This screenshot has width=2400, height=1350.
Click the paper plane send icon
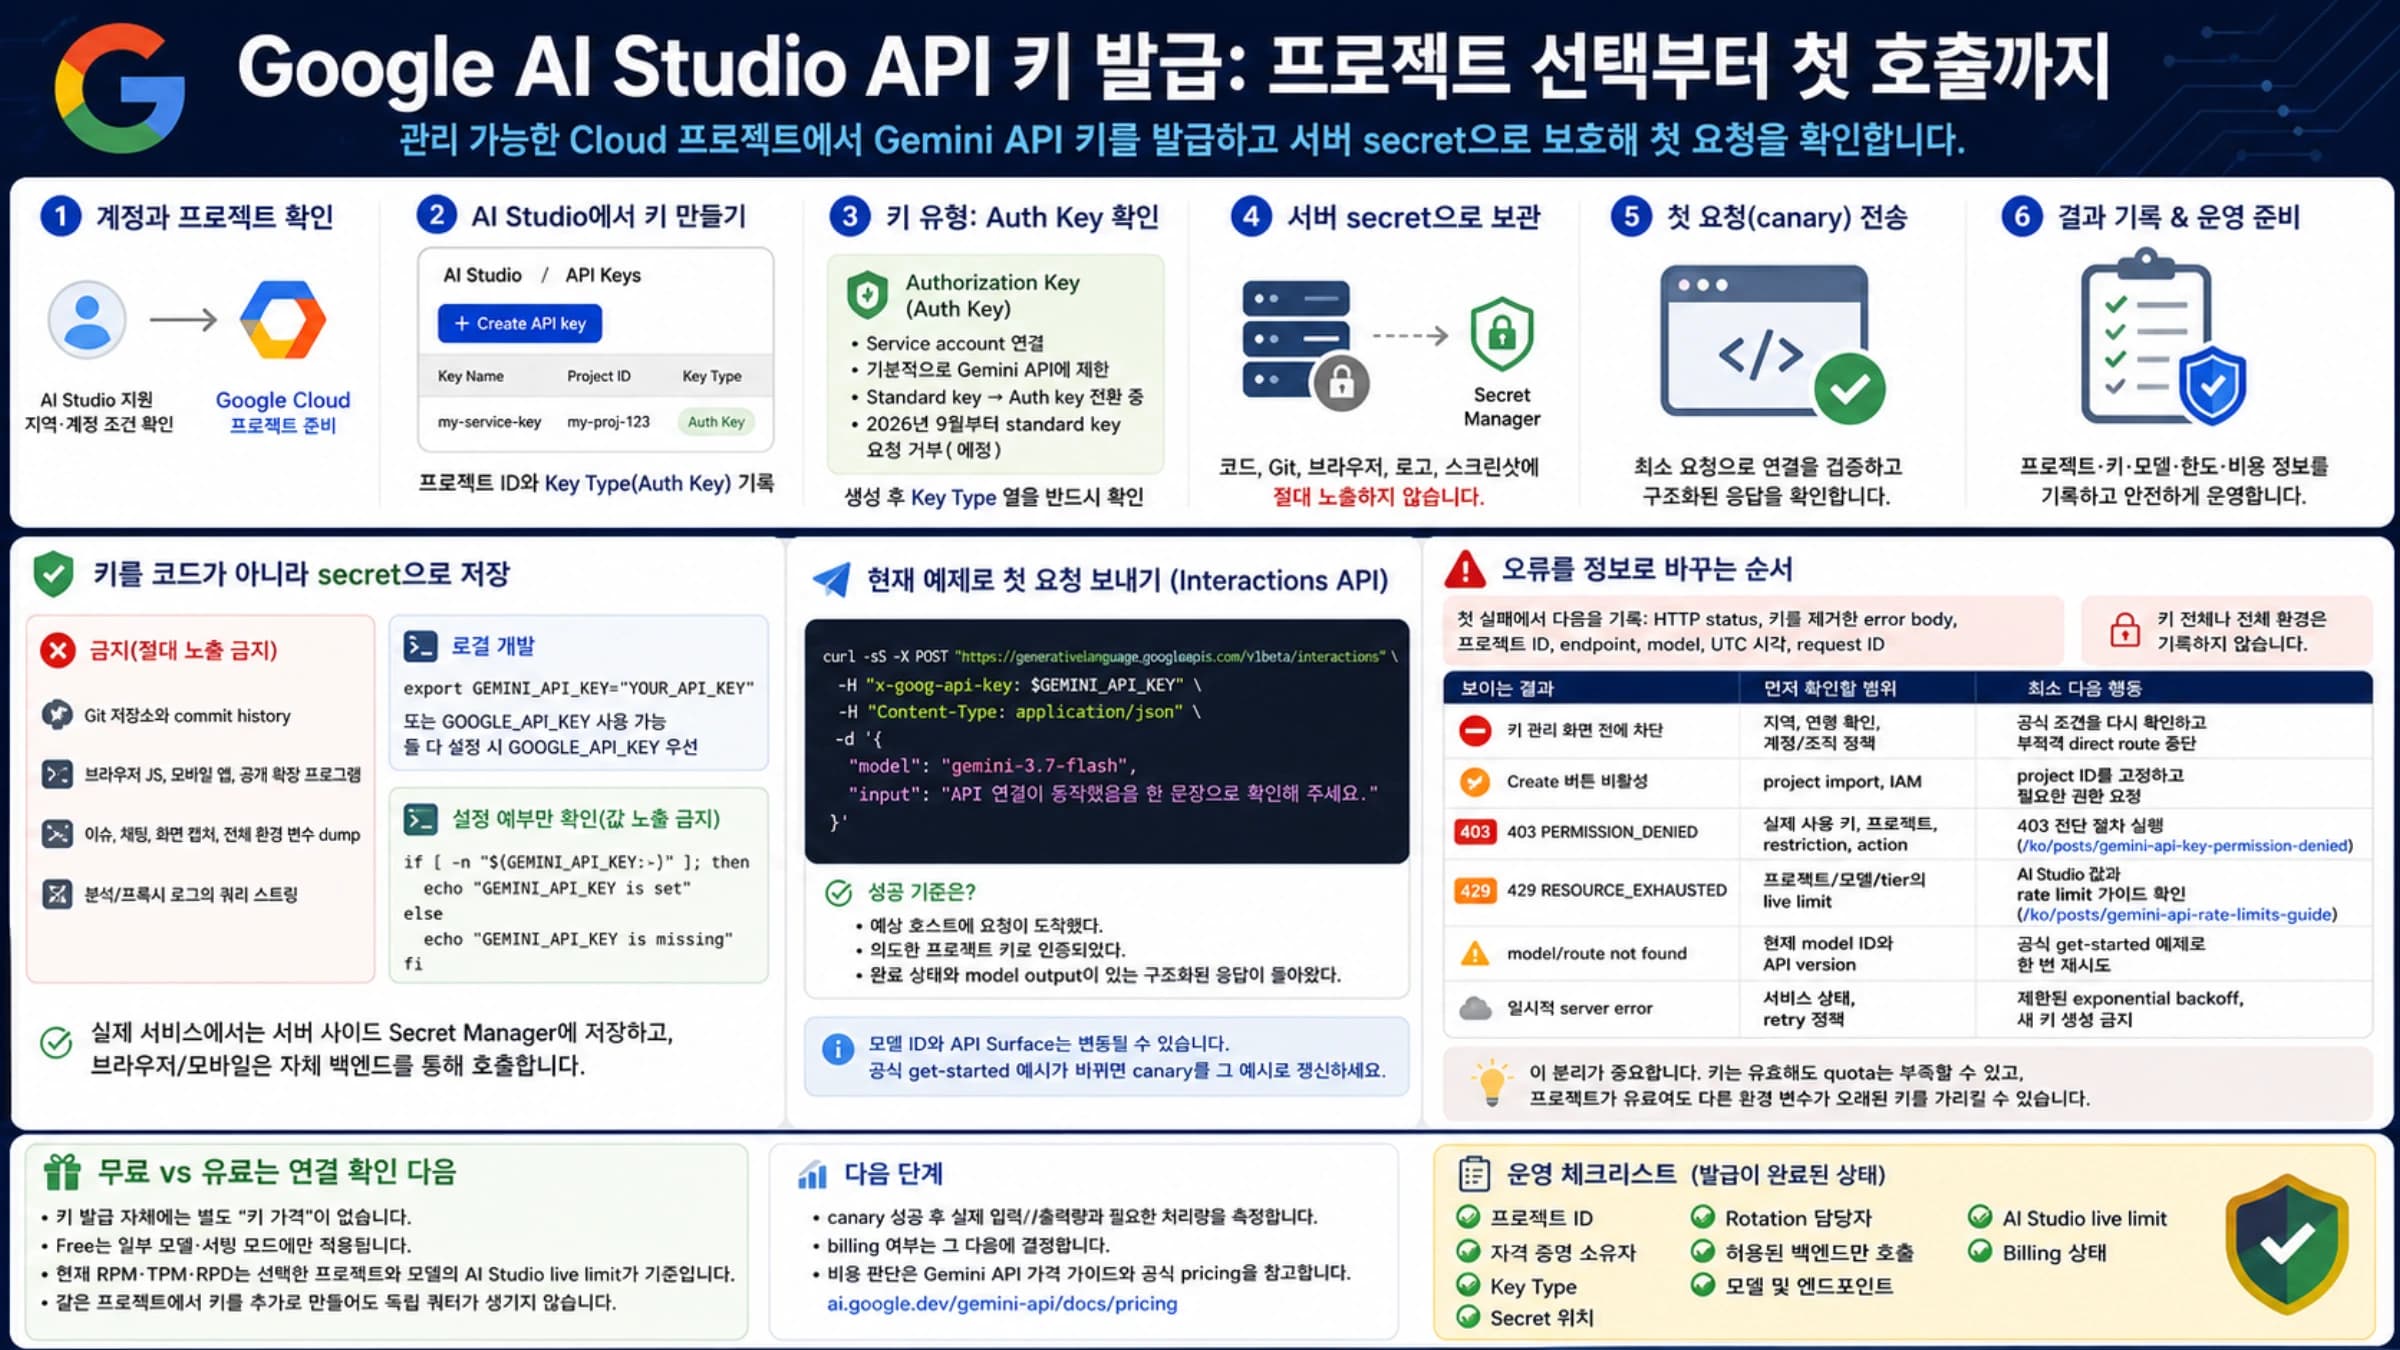point(832,579)
